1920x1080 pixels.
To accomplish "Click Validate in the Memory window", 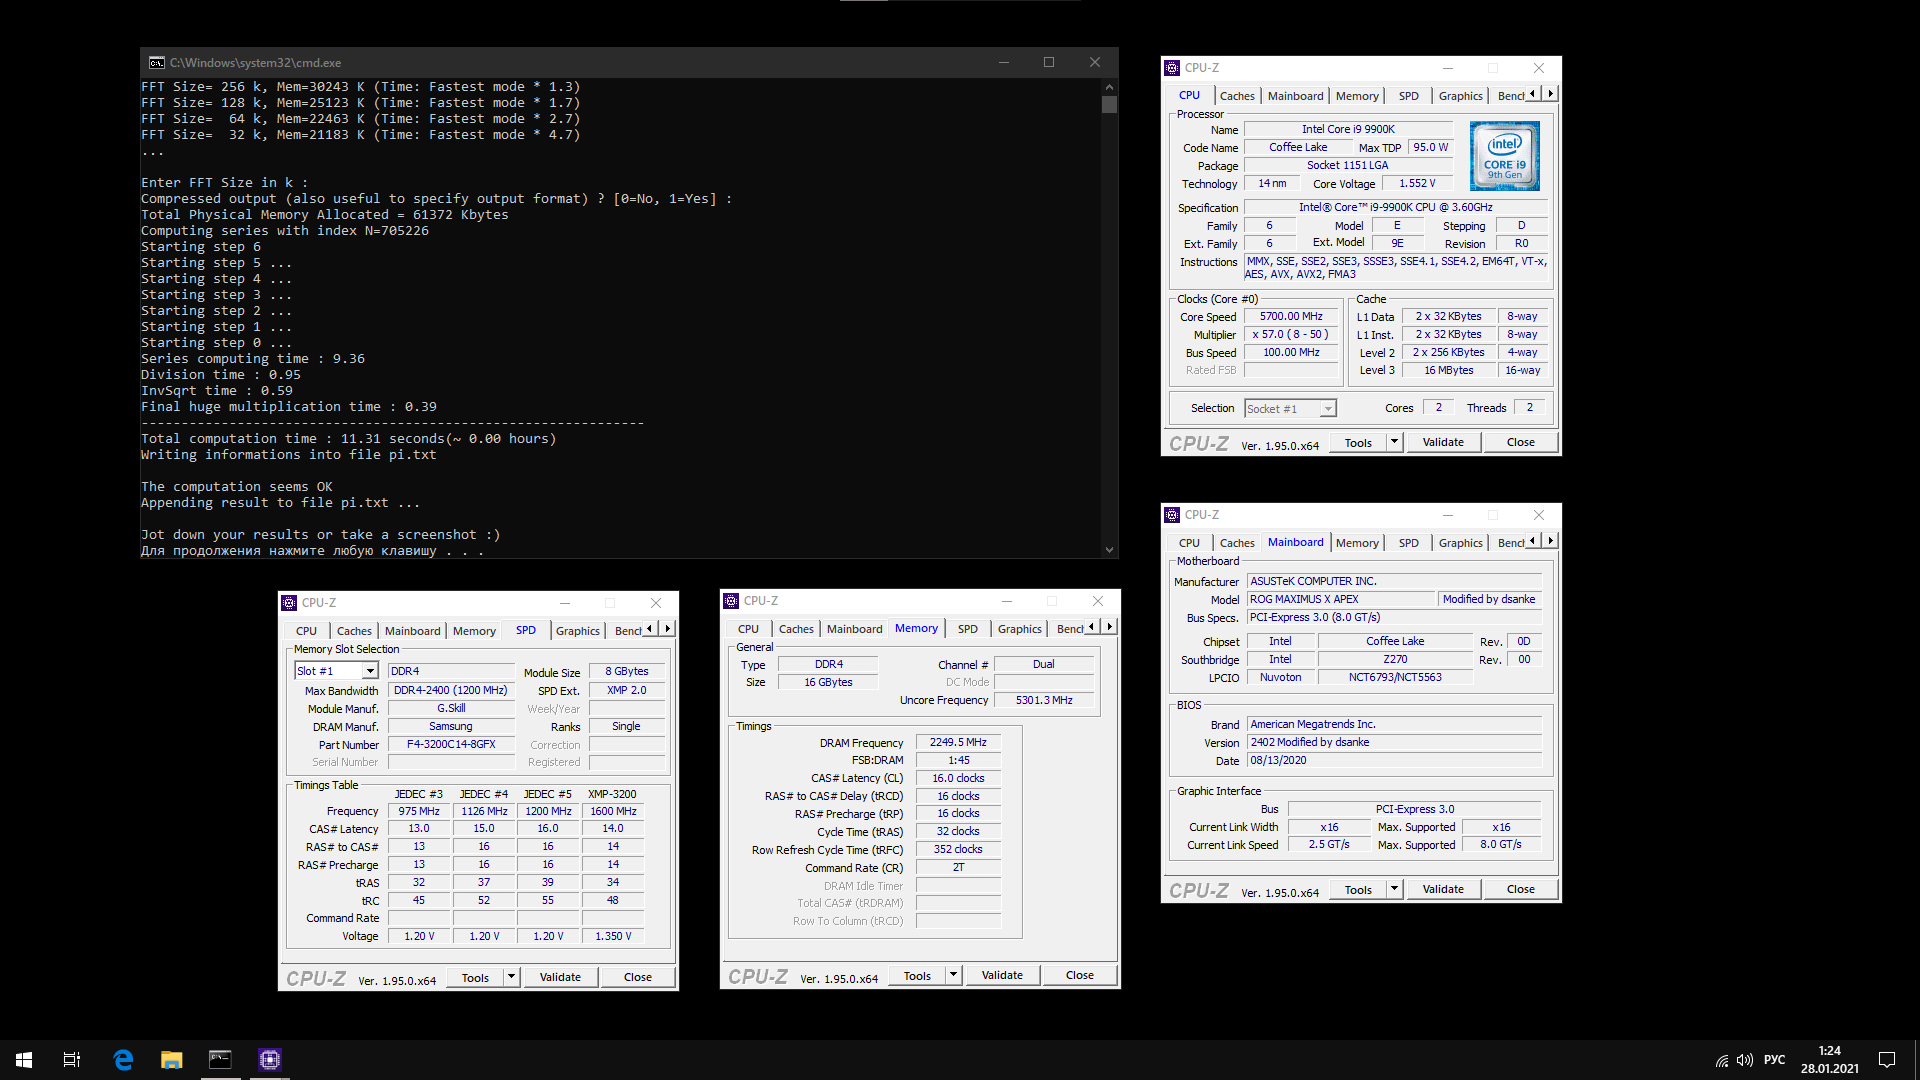I will click(x=1002, y=975).
